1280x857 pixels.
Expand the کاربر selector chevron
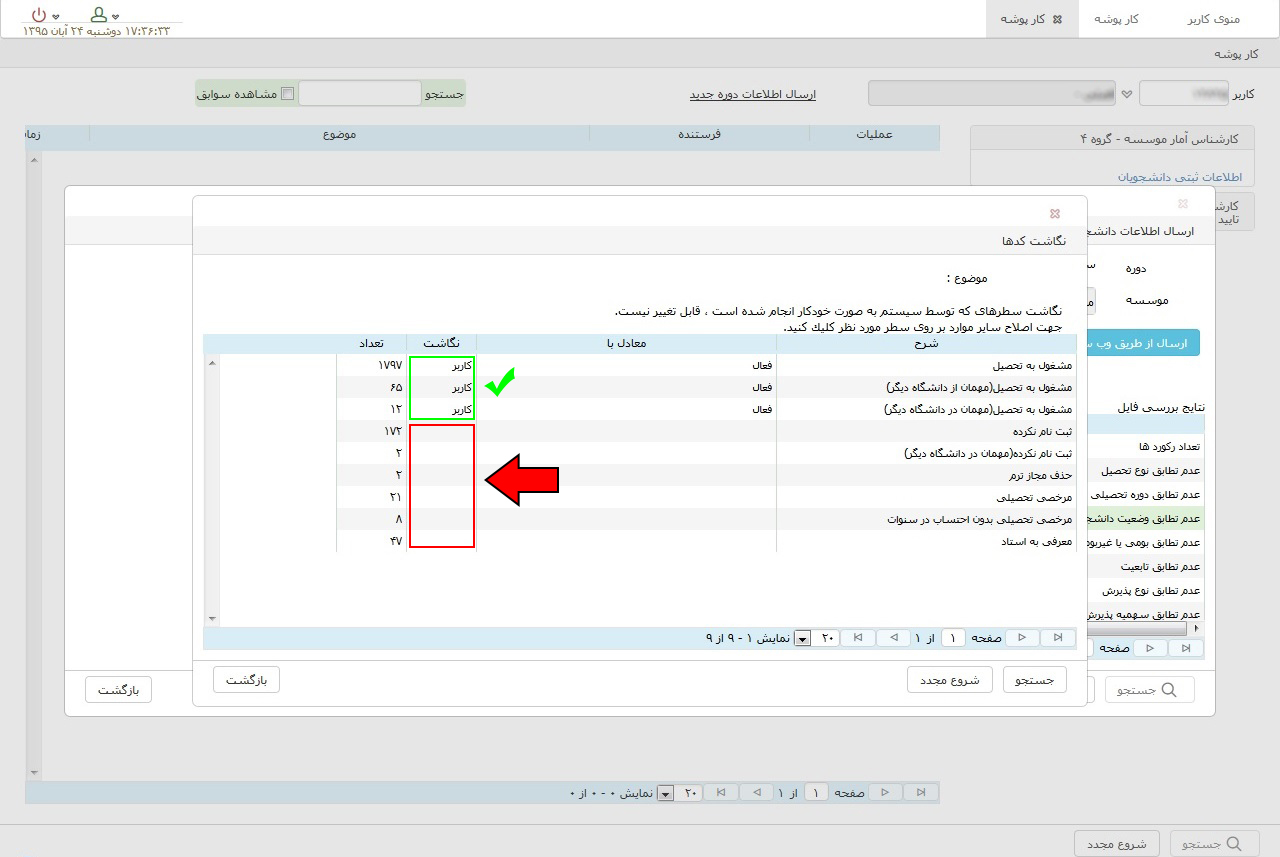[x=1127, y=94]
